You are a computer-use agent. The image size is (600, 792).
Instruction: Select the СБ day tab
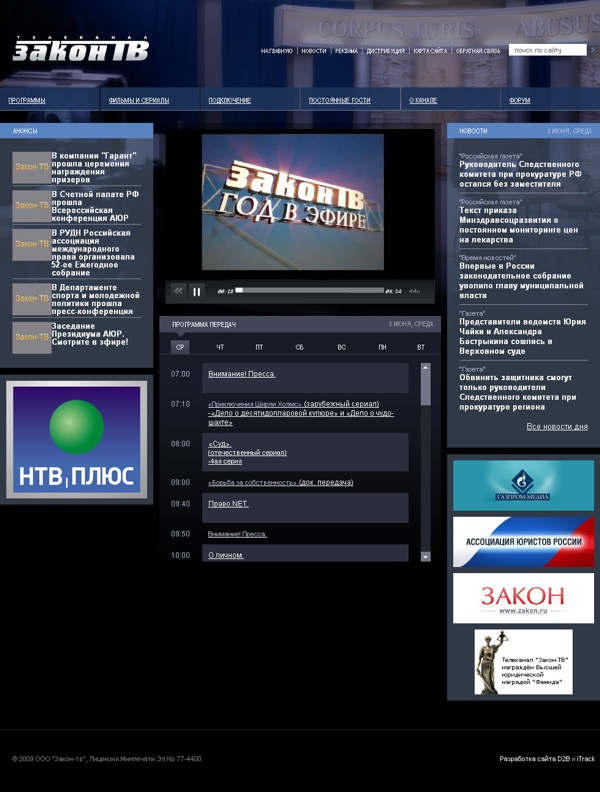(299, 347)
